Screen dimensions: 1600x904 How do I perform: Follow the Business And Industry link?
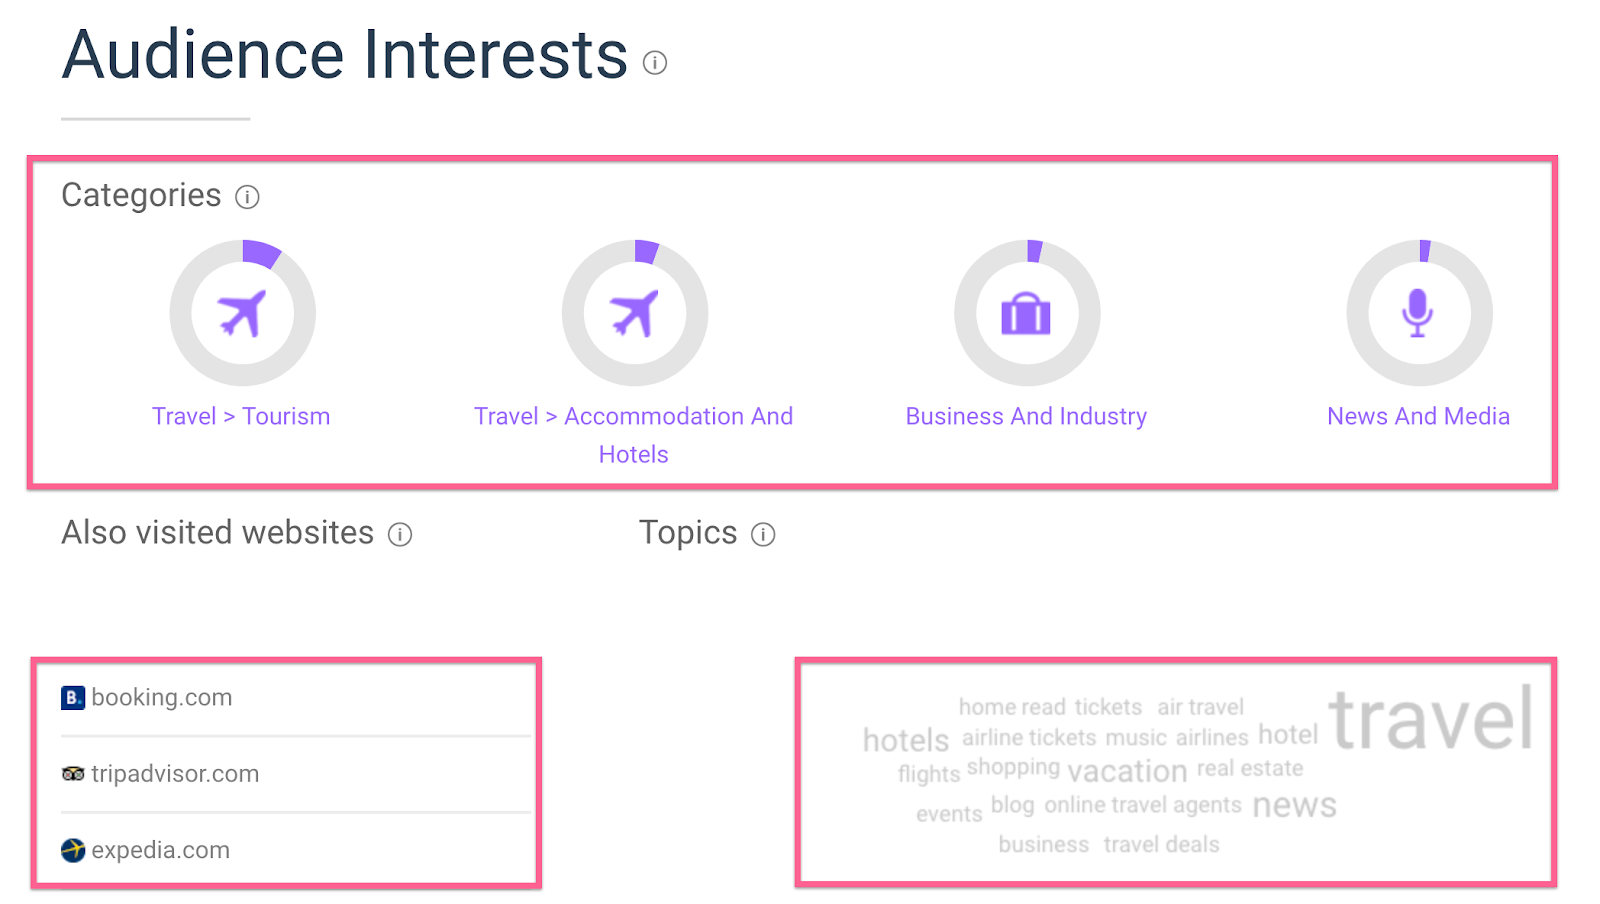coord(1026,417)
